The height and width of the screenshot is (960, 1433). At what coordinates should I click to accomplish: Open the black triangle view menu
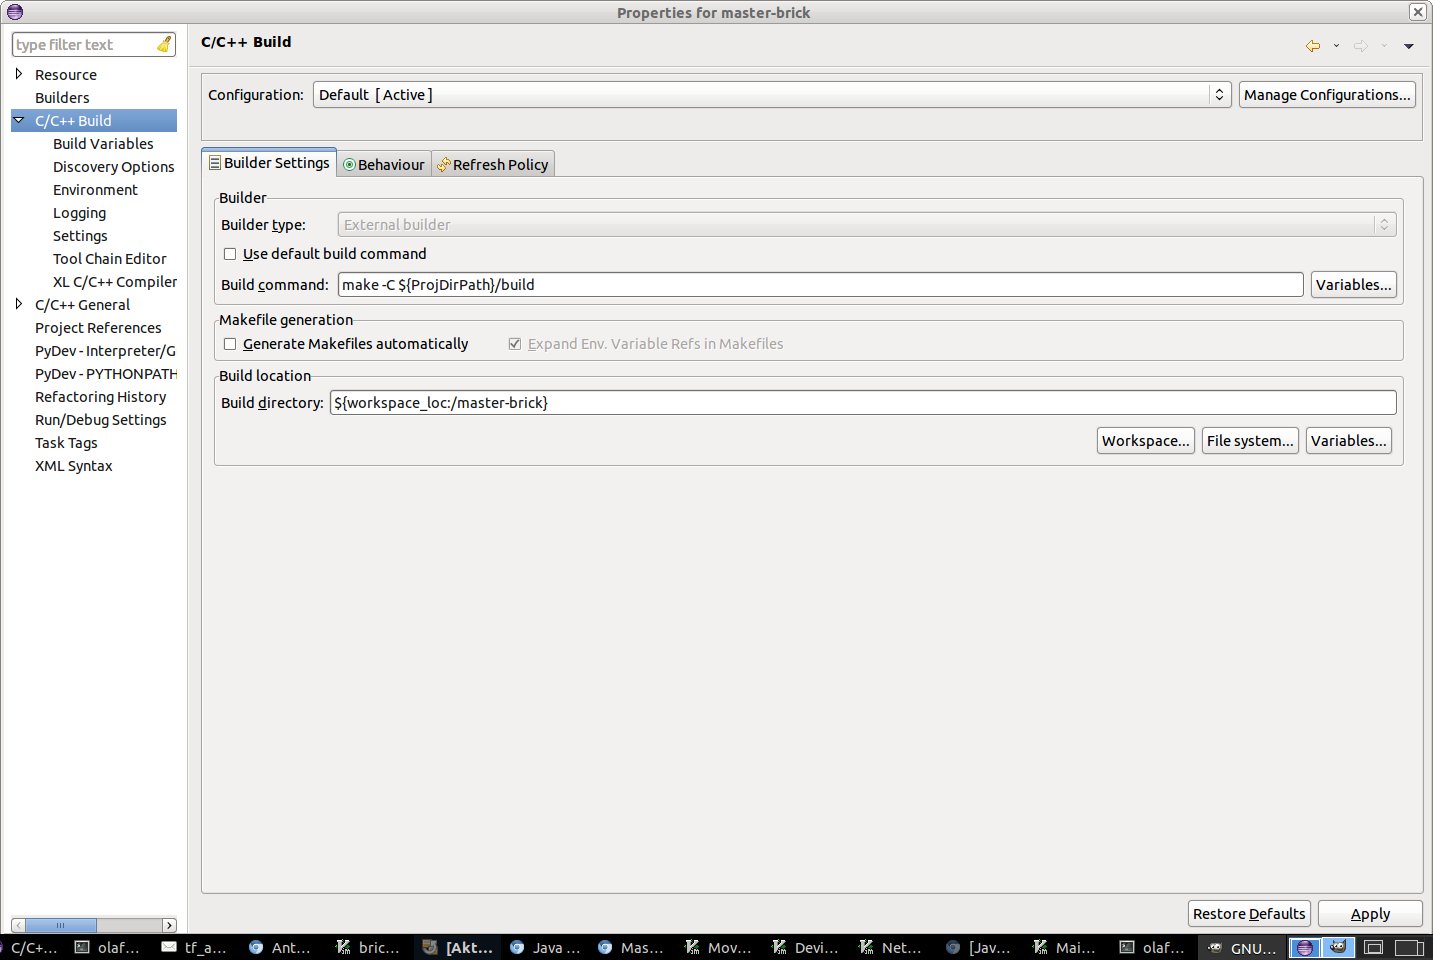pos(1408,46)
